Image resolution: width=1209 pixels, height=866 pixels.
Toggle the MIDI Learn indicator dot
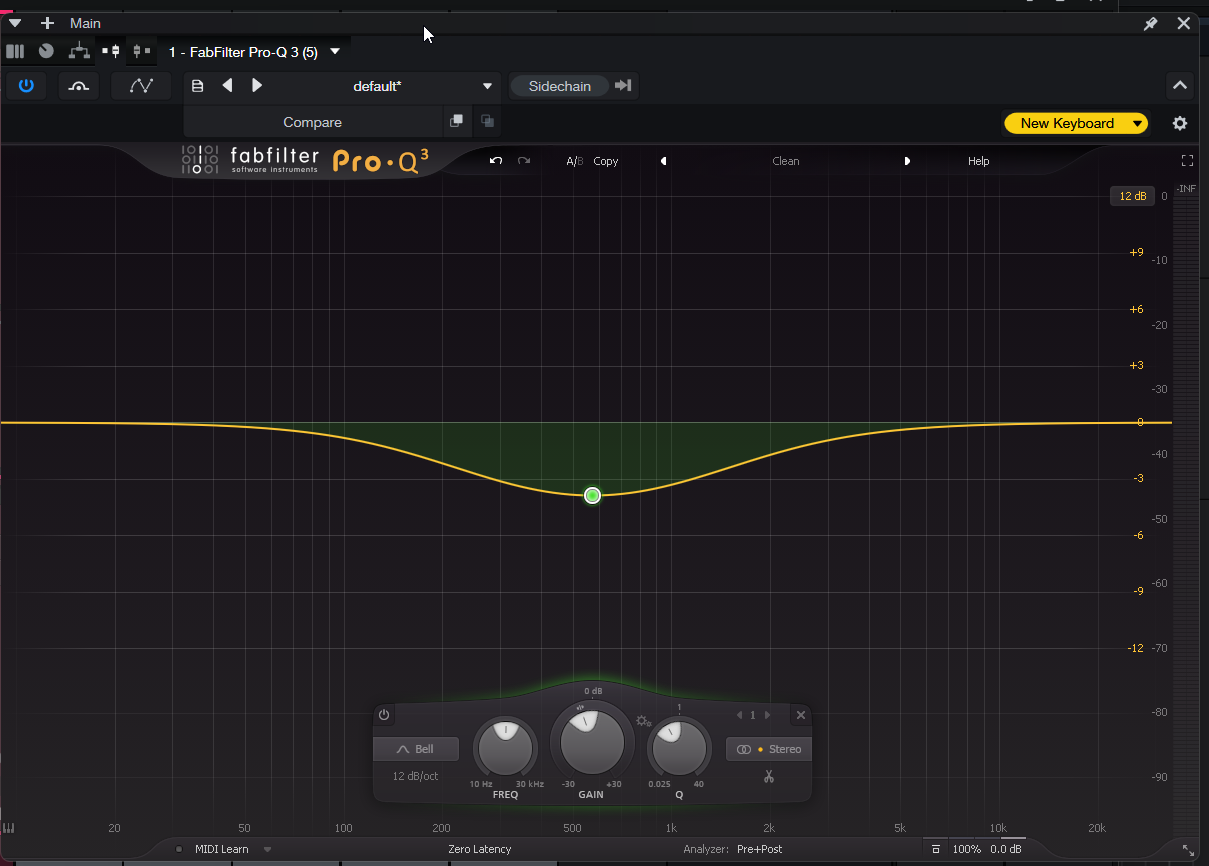point(179,849)
